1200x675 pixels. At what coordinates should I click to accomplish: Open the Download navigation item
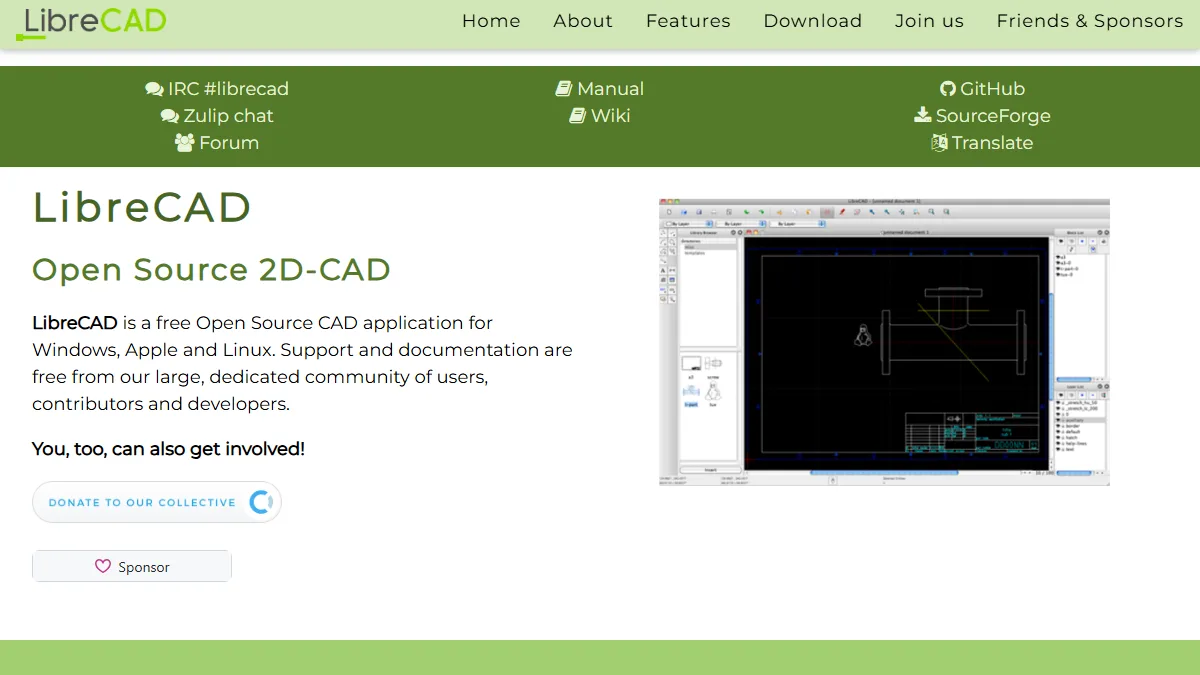813,21
